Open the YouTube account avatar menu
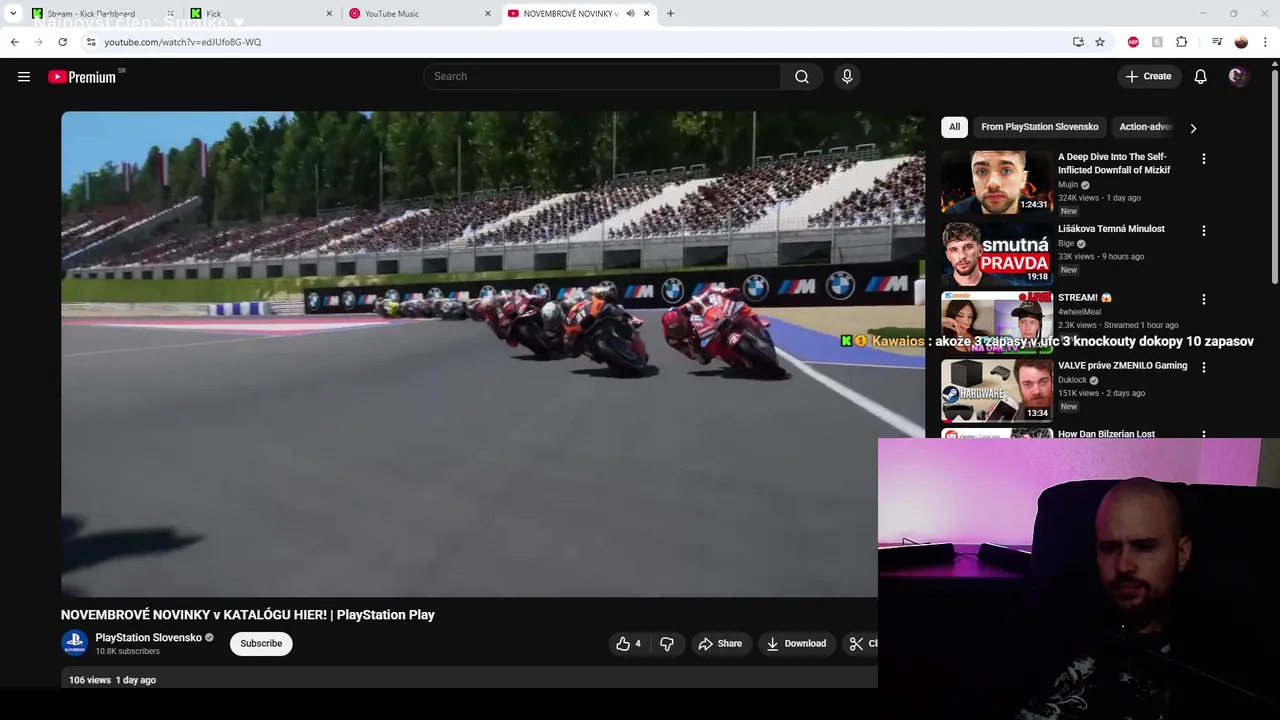Image resolution: width=1280 pixels, height=720 pixels. point(1238,77)
